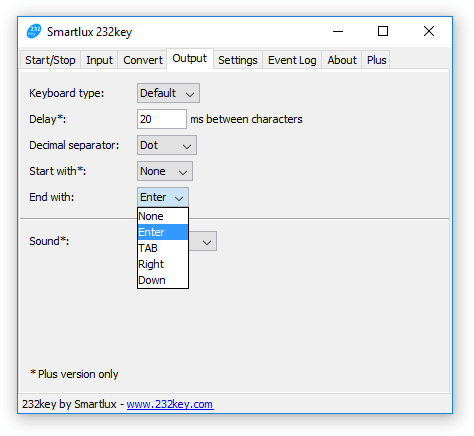
Task: Pick Enter option in the open list
Action: pyautogui.click(x=163, y=232)
